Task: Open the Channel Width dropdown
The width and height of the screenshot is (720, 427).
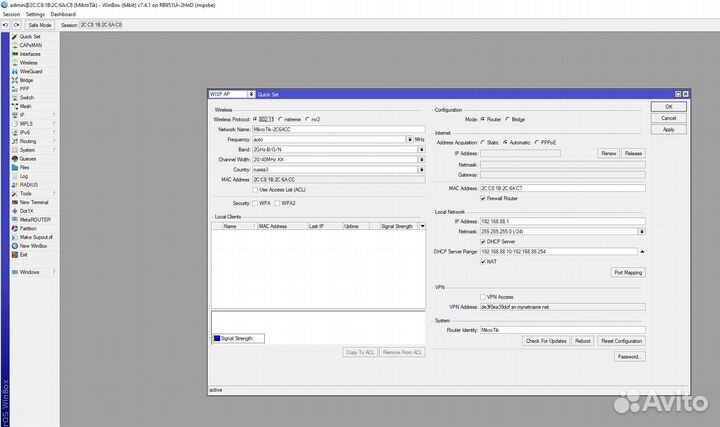Action: coord(421,159)
